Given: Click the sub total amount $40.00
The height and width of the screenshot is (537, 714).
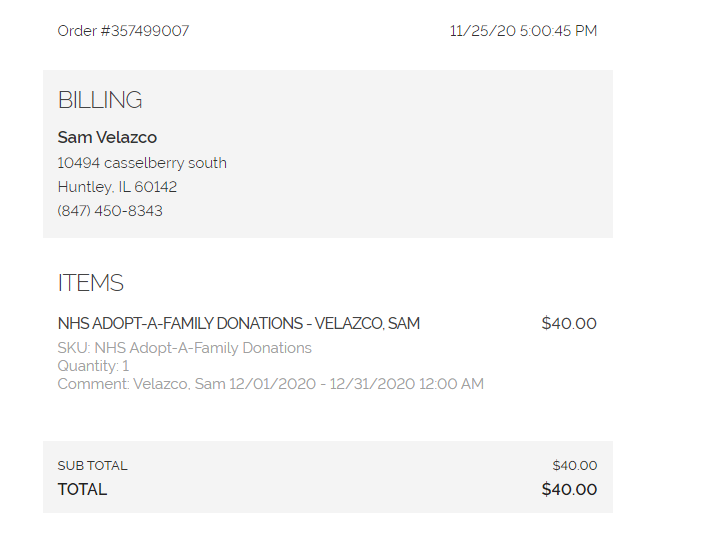Looking at the screenshot, I should pyautogui.click(x=574, y=466).
